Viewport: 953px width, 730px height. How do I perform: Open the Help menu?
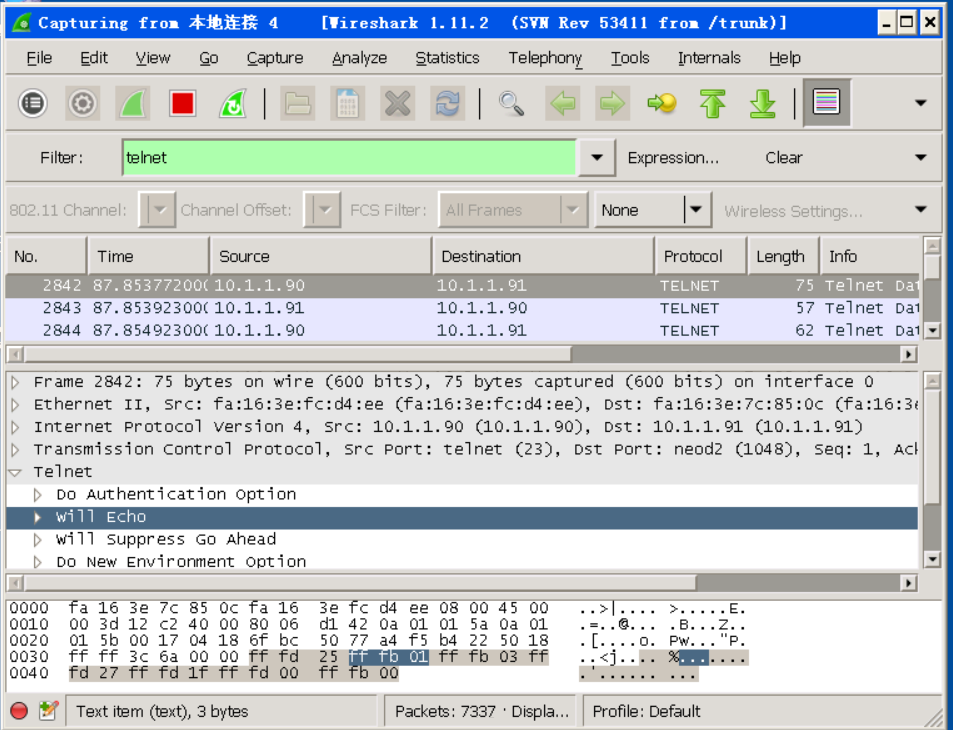(x=785, y=58)
